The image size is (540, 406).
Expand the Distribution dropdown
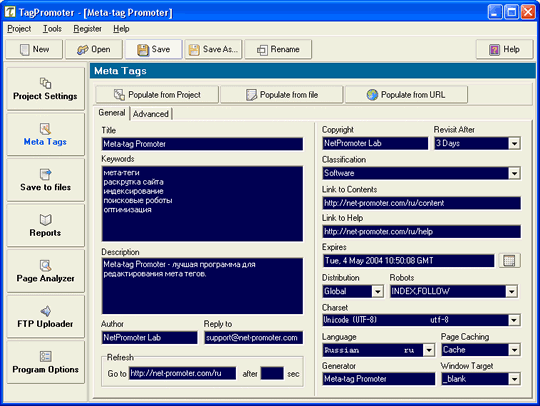pyautogui.click(x=377, y=291)
